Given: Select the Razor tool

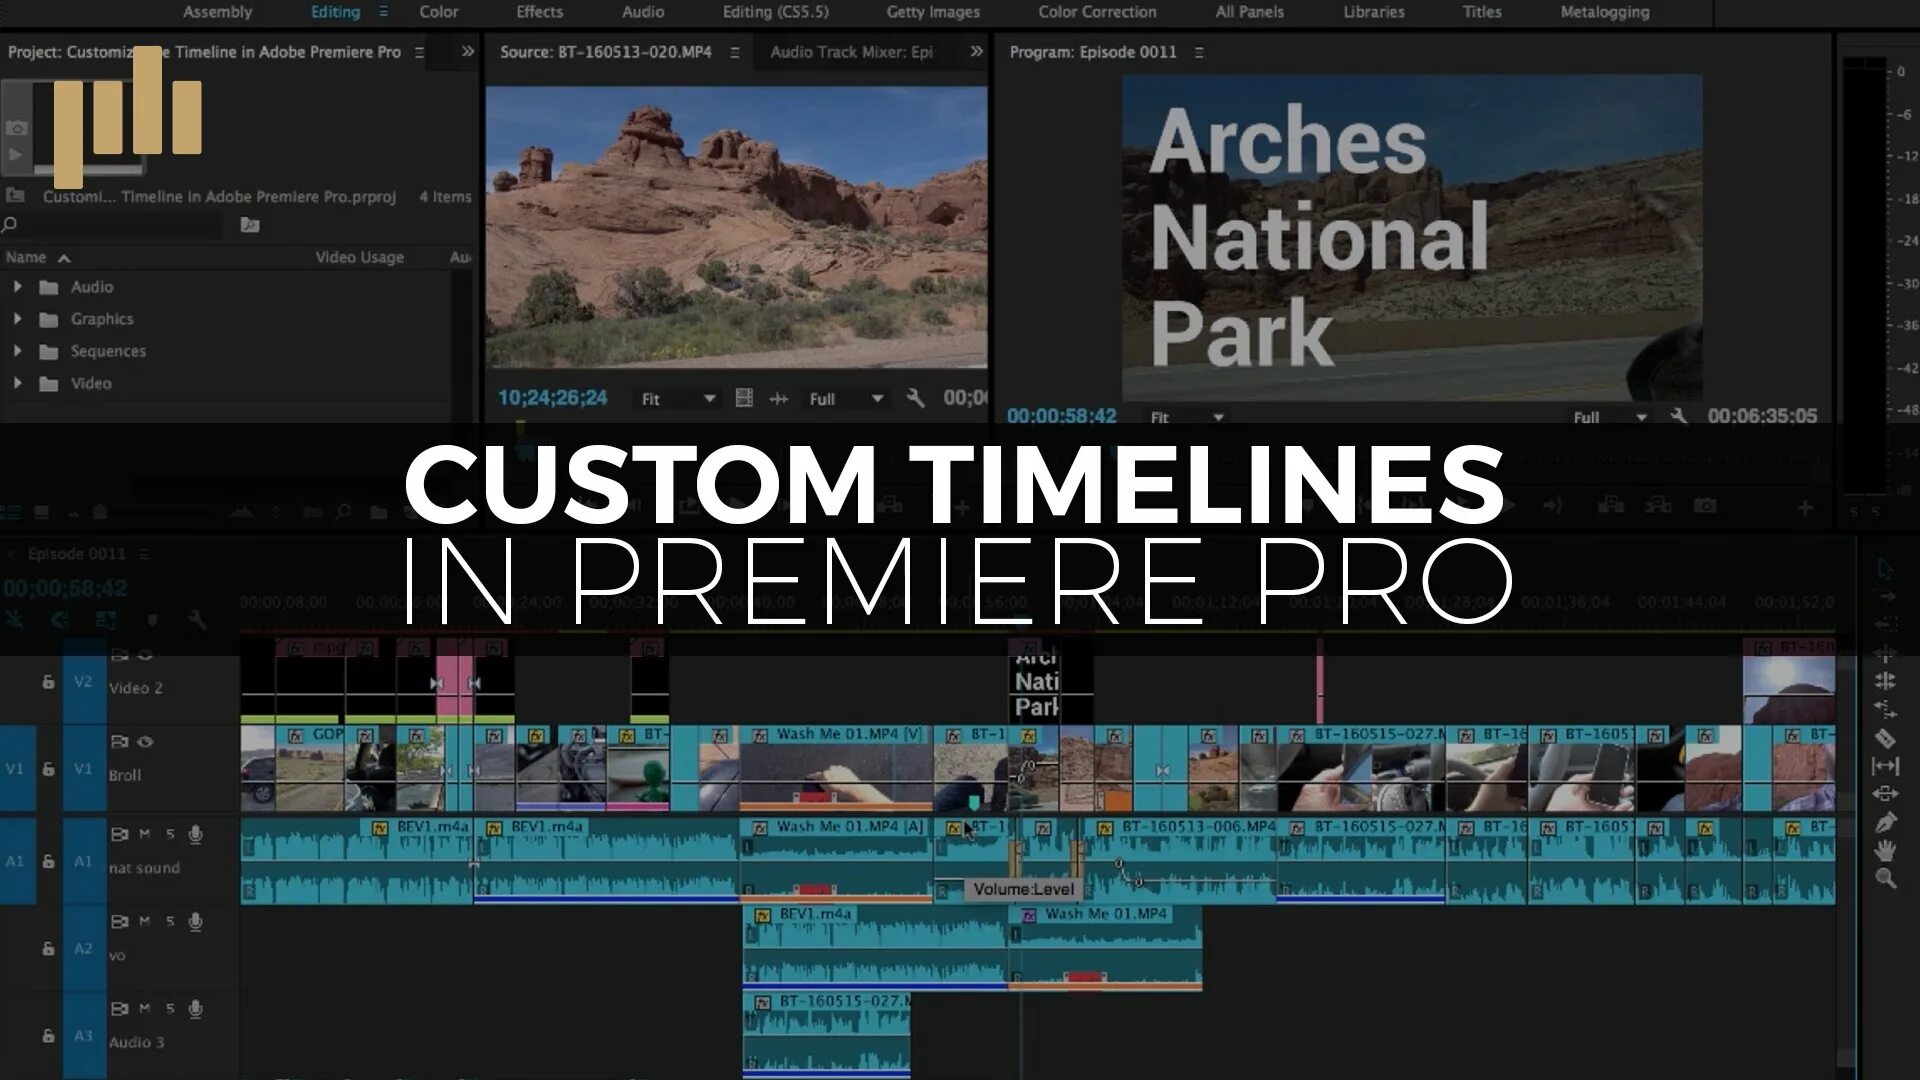Looking at the screenshot, I should coord(1885,739).
